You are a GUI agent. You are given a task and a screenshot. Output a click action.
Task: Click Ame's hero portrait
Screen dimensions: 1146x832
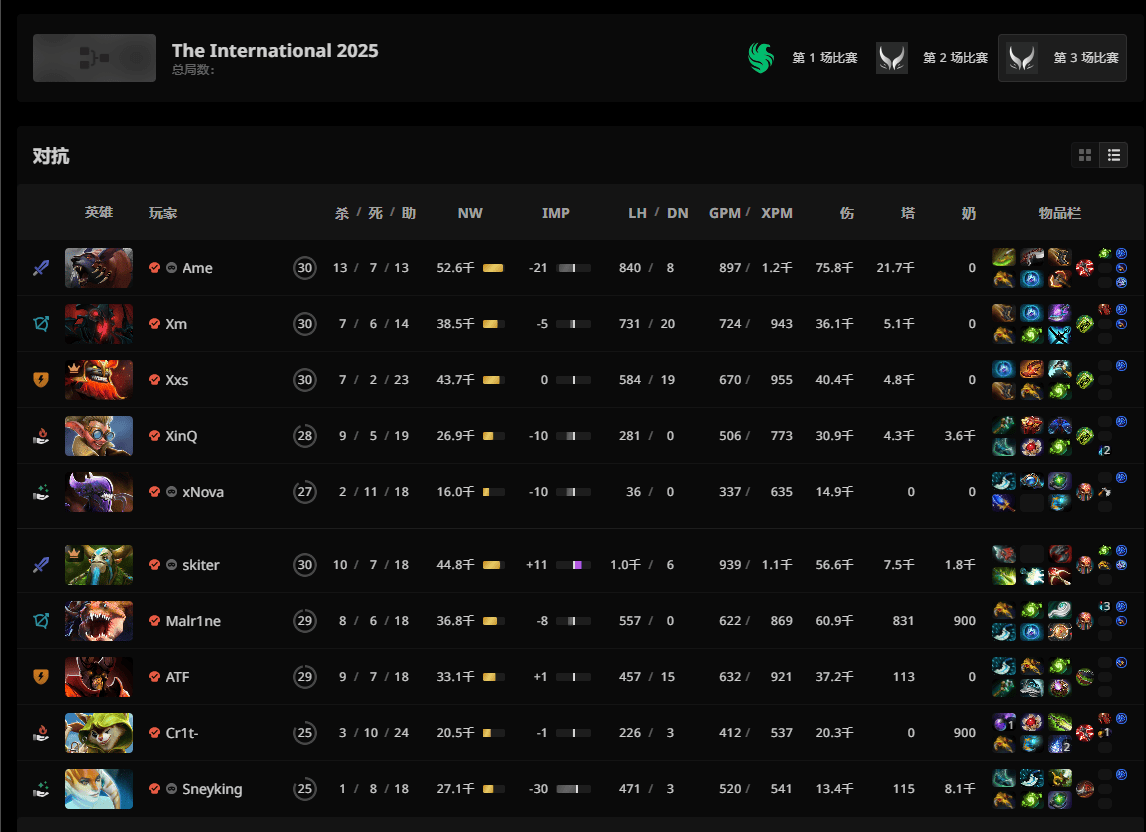98,268
